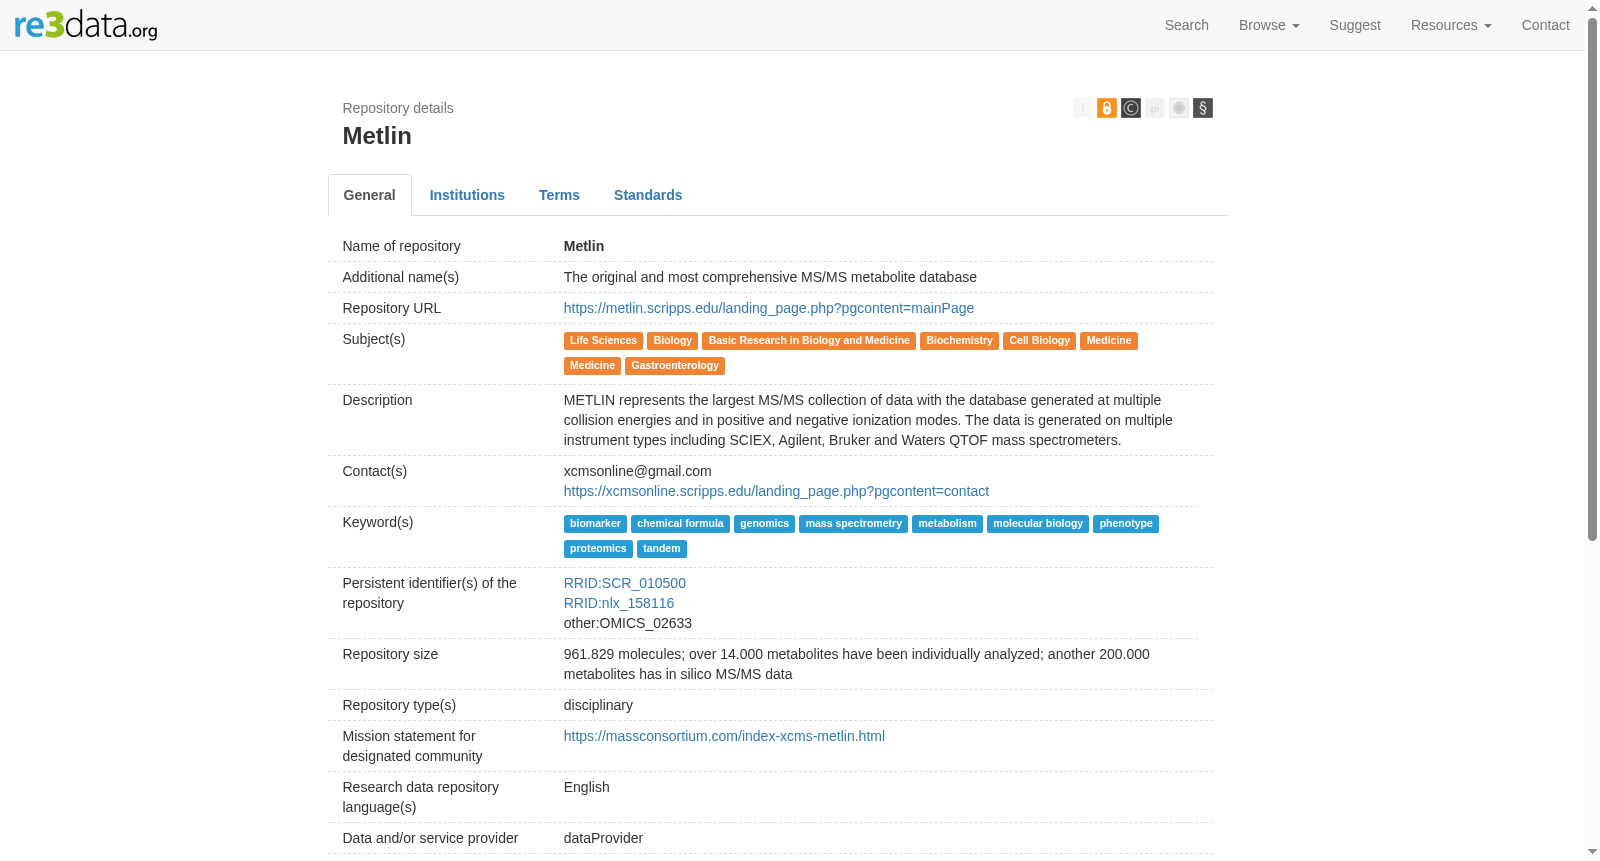The width and height of the screenshot is (1600, 861).
Task: Select the Basic Research in Biology and Medicine tag
Action: tap(809, 341)
